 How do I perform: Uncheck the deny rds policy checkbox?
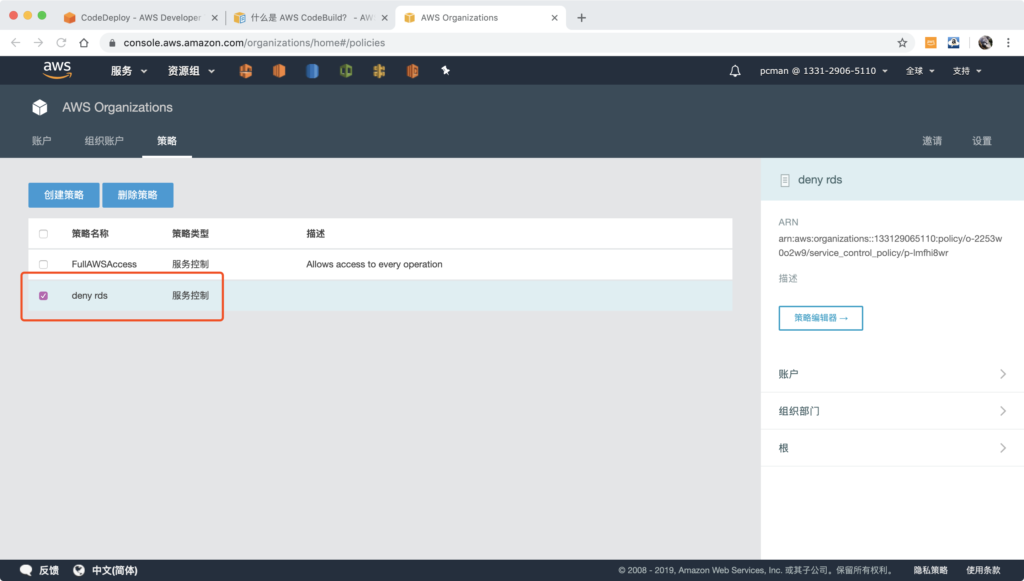(43, 296)
